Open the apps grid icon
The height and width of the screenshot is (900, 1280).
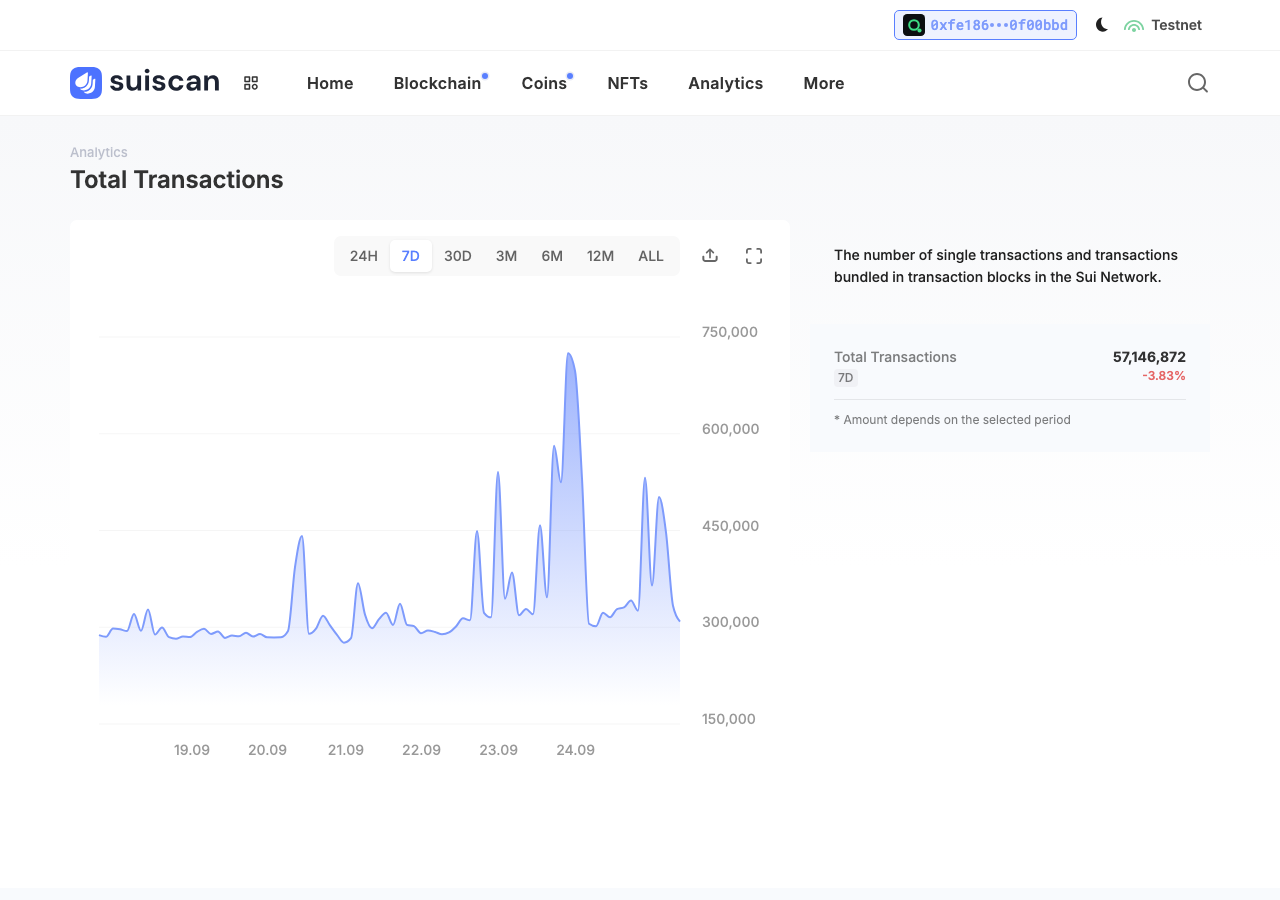(251, 83)
